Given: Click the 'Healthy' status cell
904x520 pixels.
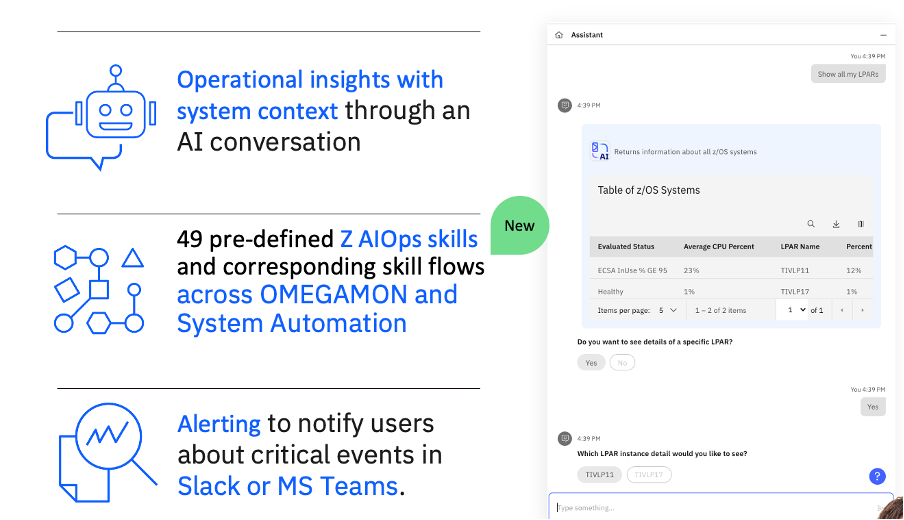Looking at the screenshot, I should (611, 292).
